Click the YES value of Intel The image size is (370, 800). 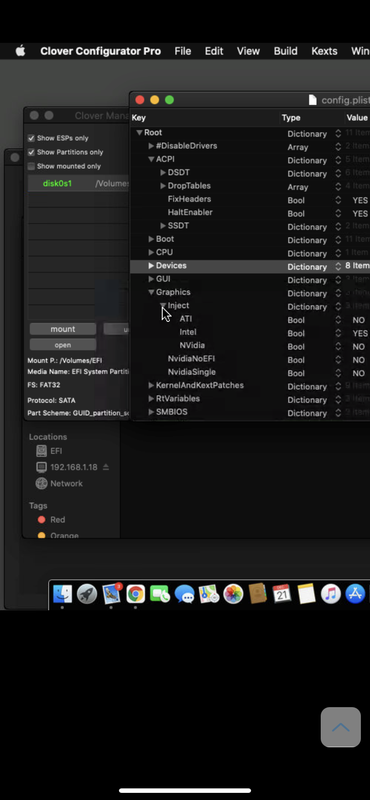[x=360, y=334]
